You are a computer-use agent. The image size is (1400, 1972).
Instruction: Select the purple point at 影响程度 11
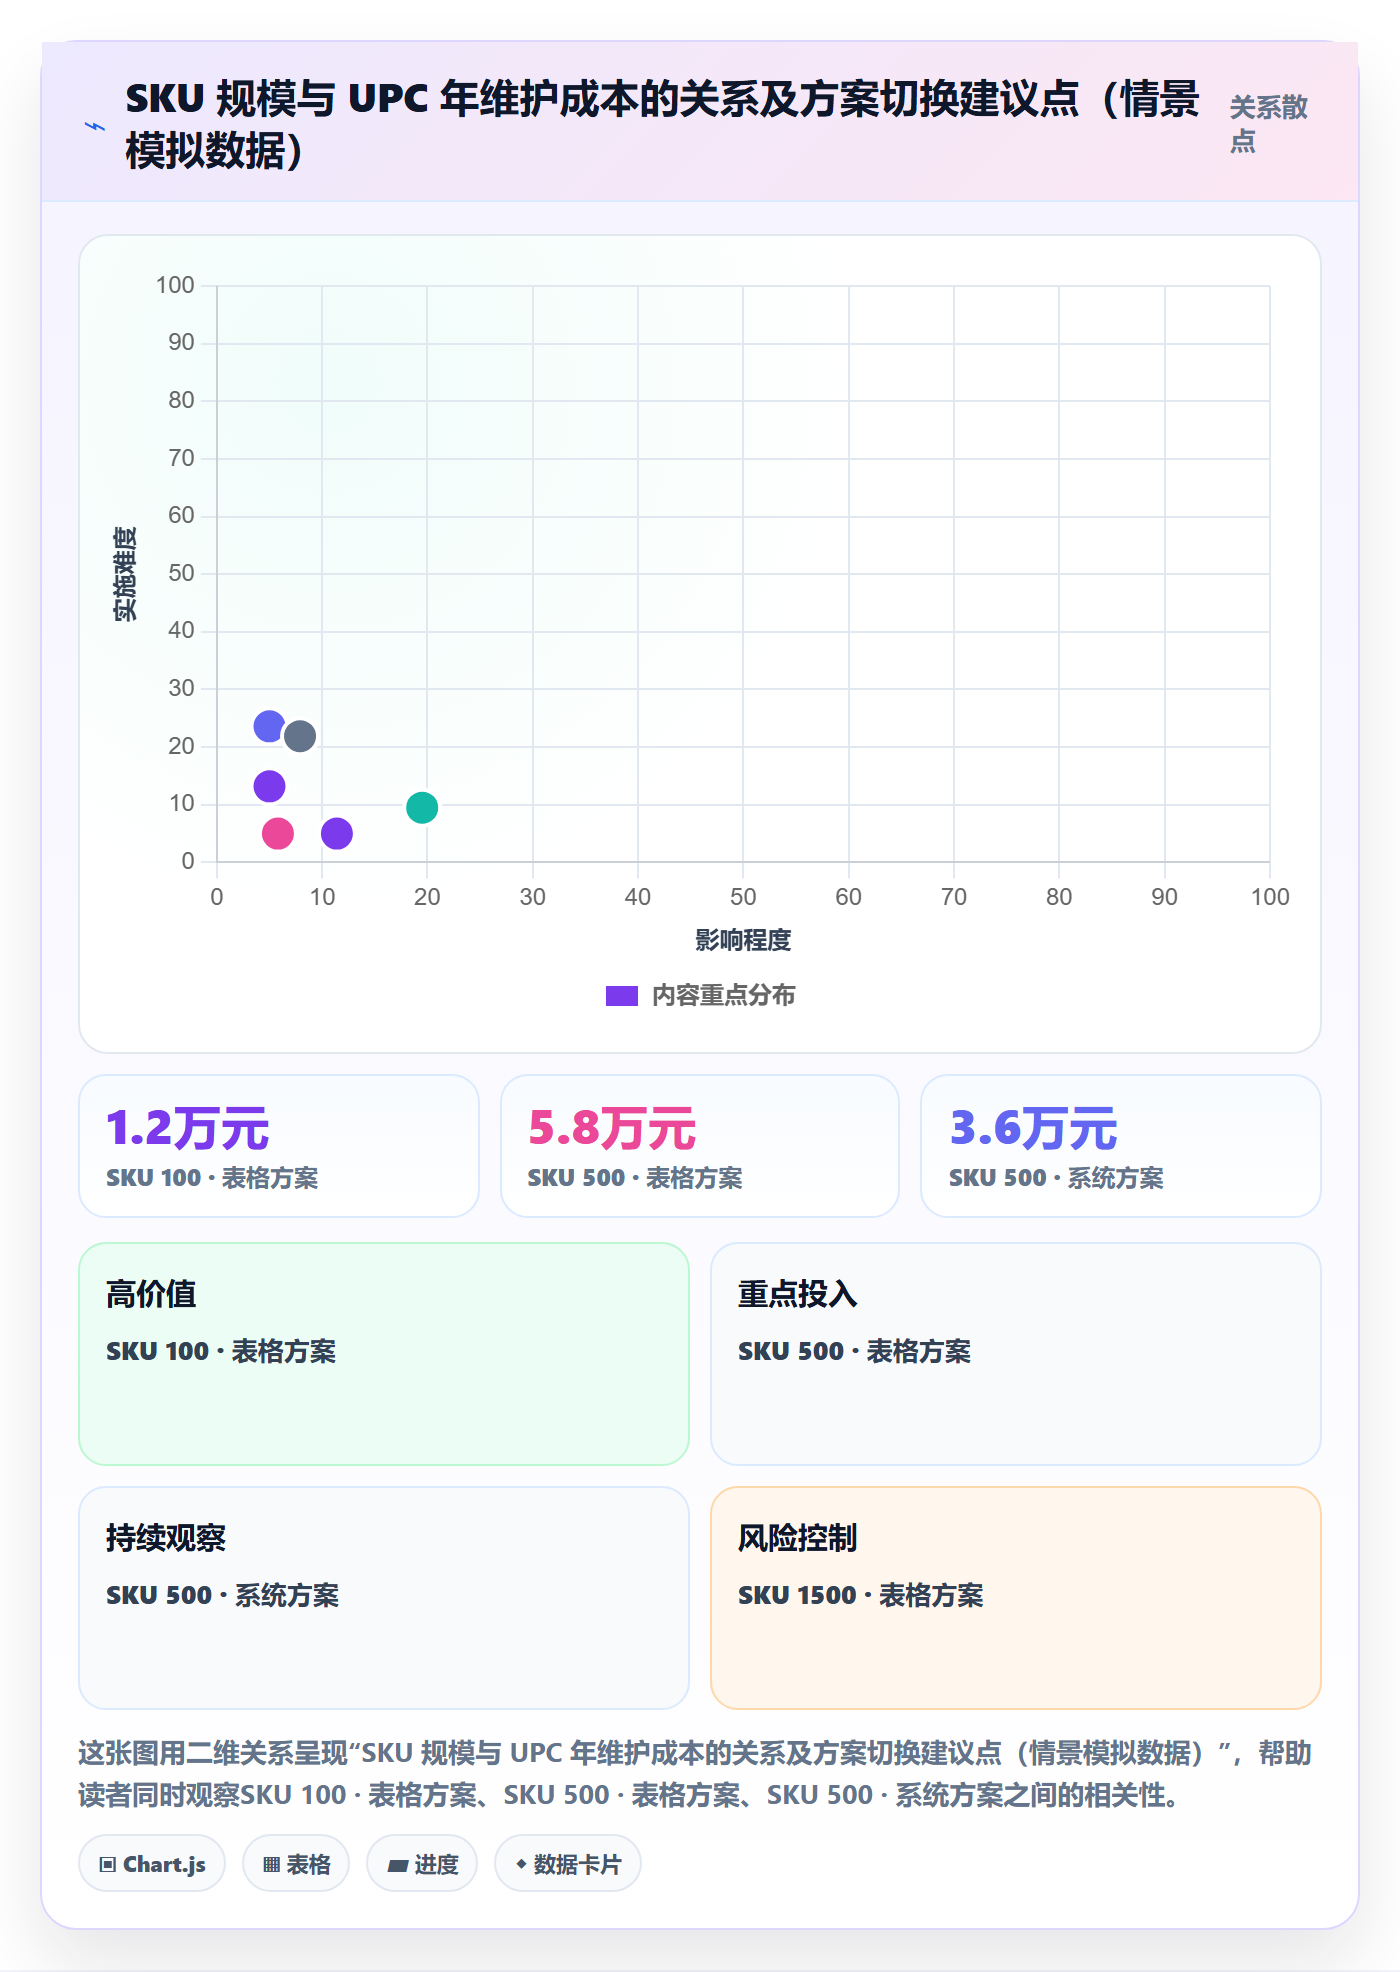[337, 833]
